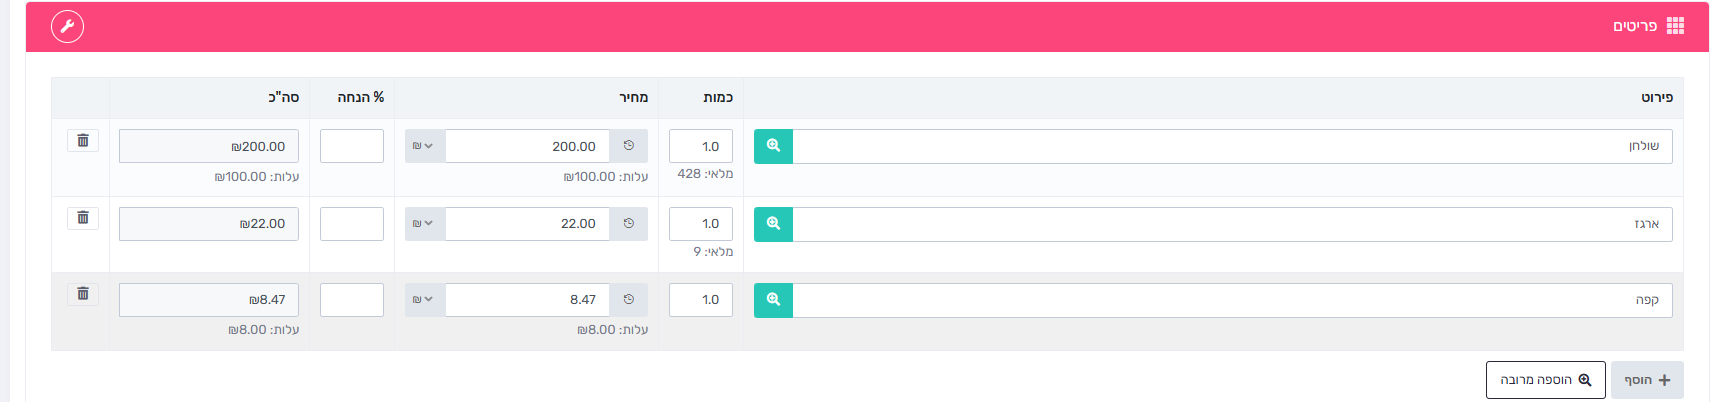This screenshot has height=402, width=1721.
Task: Open the ₪ currency dropdown beside 8.47
Action: click(425, 300)
